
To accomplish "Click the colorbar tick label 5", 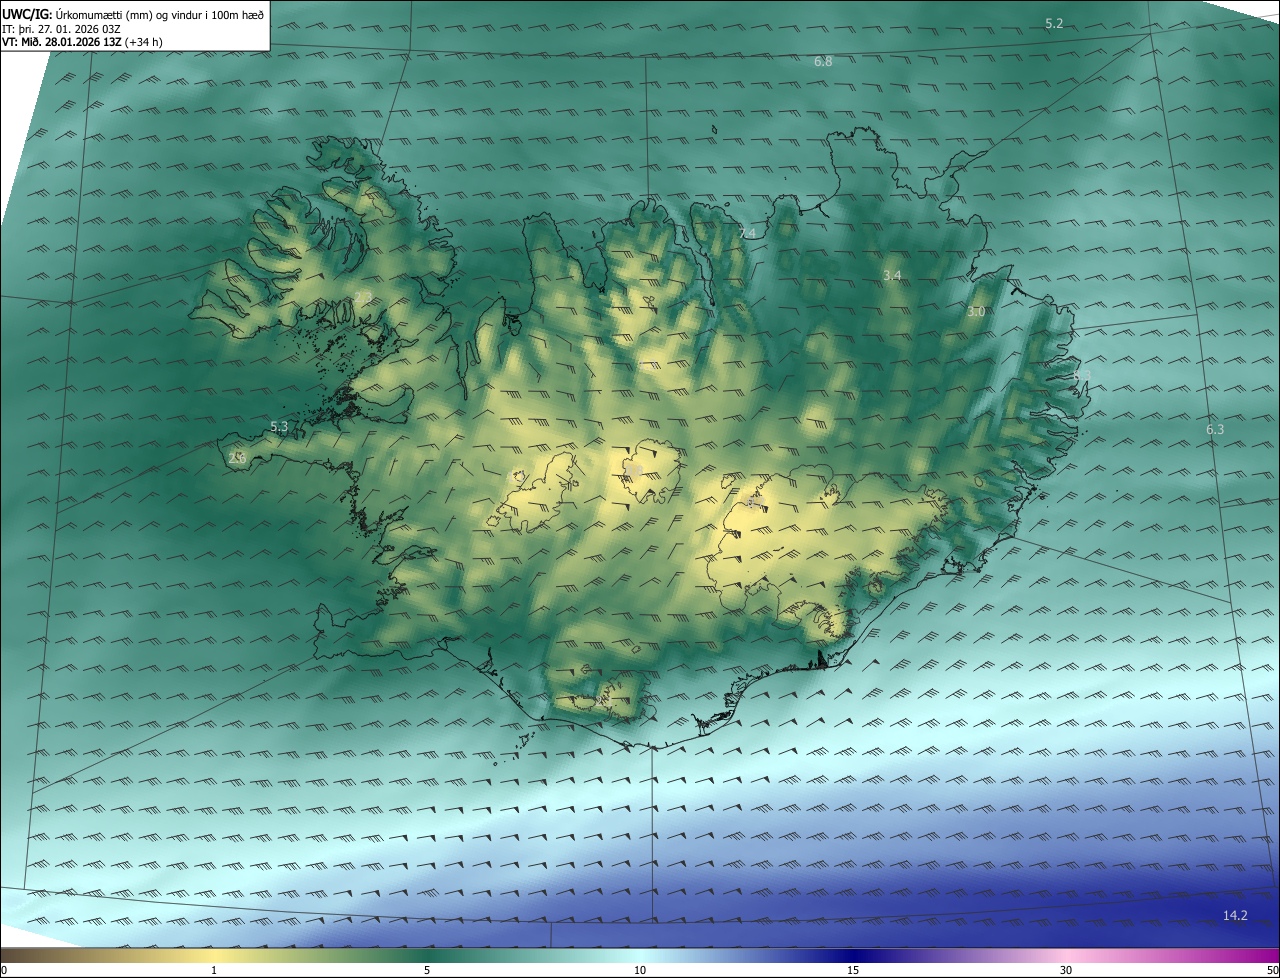I will tap(427, 970).
